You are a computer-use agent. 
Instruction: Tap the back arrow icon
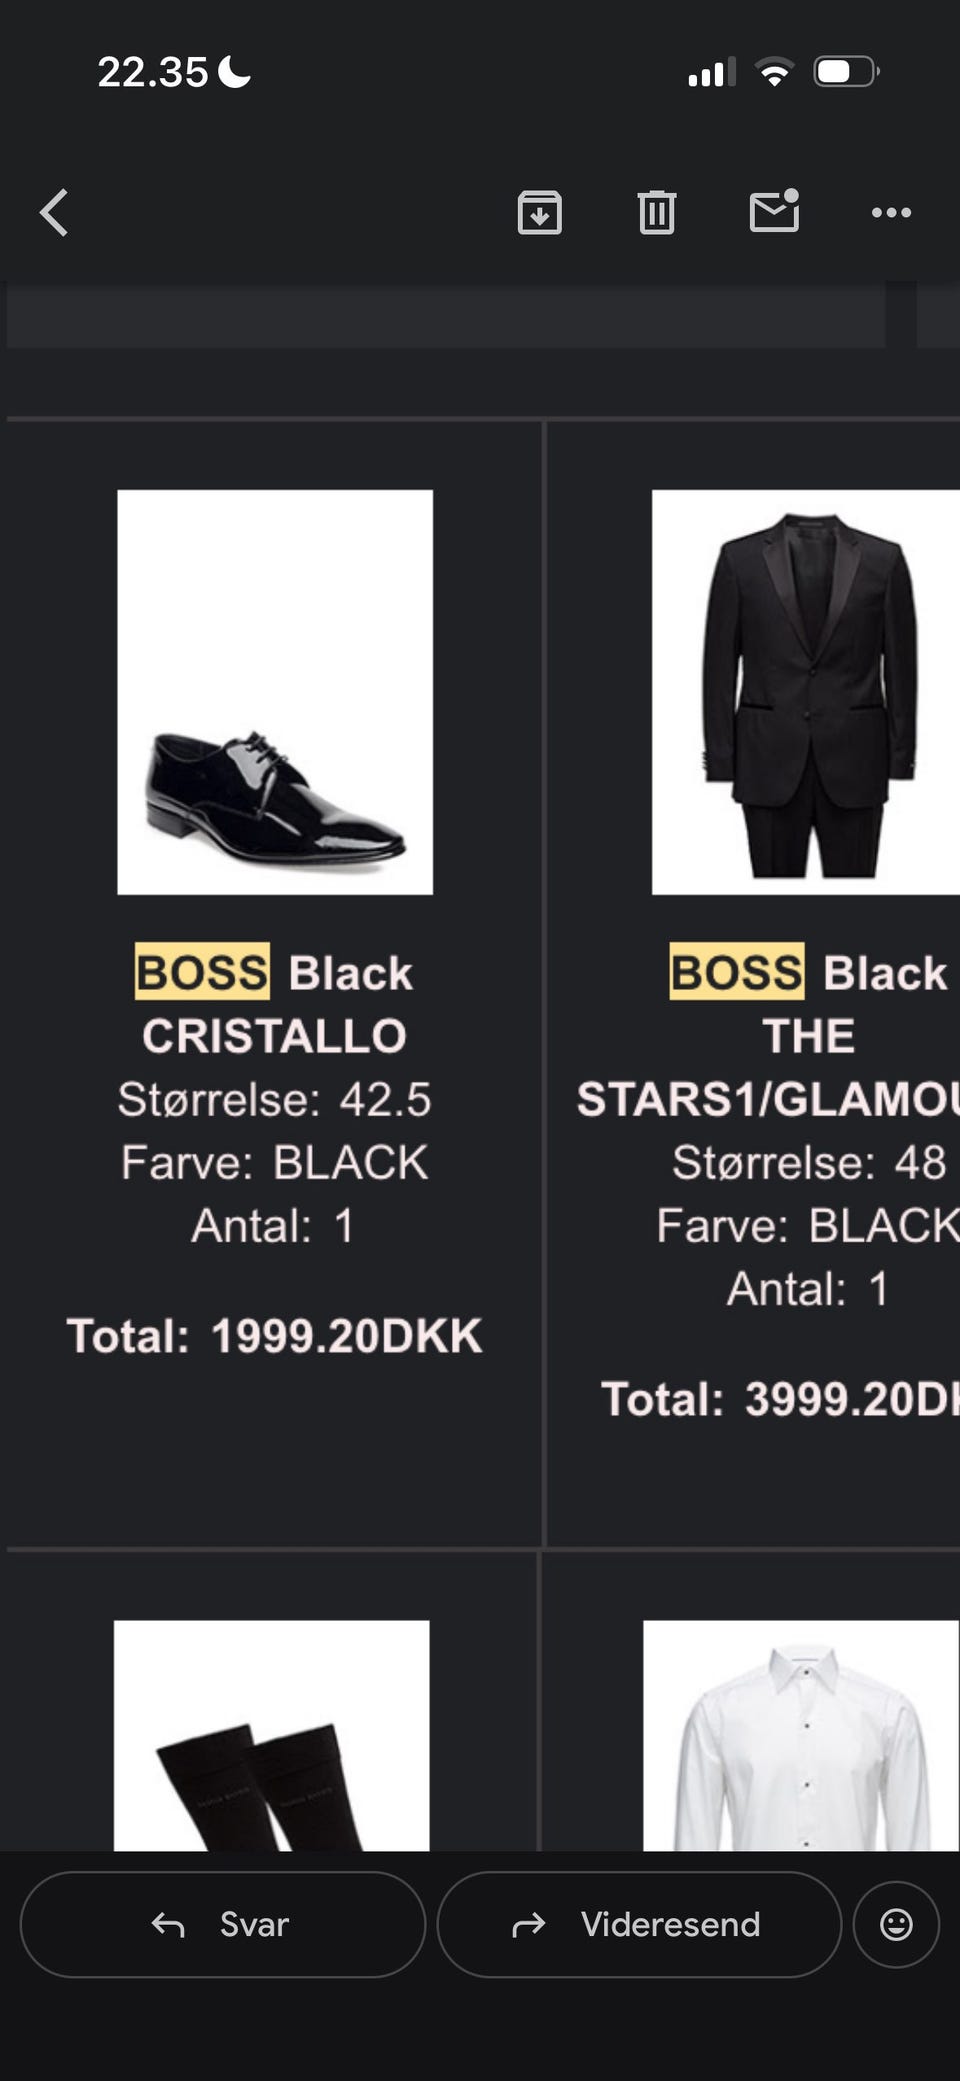[x=55, y=213]
